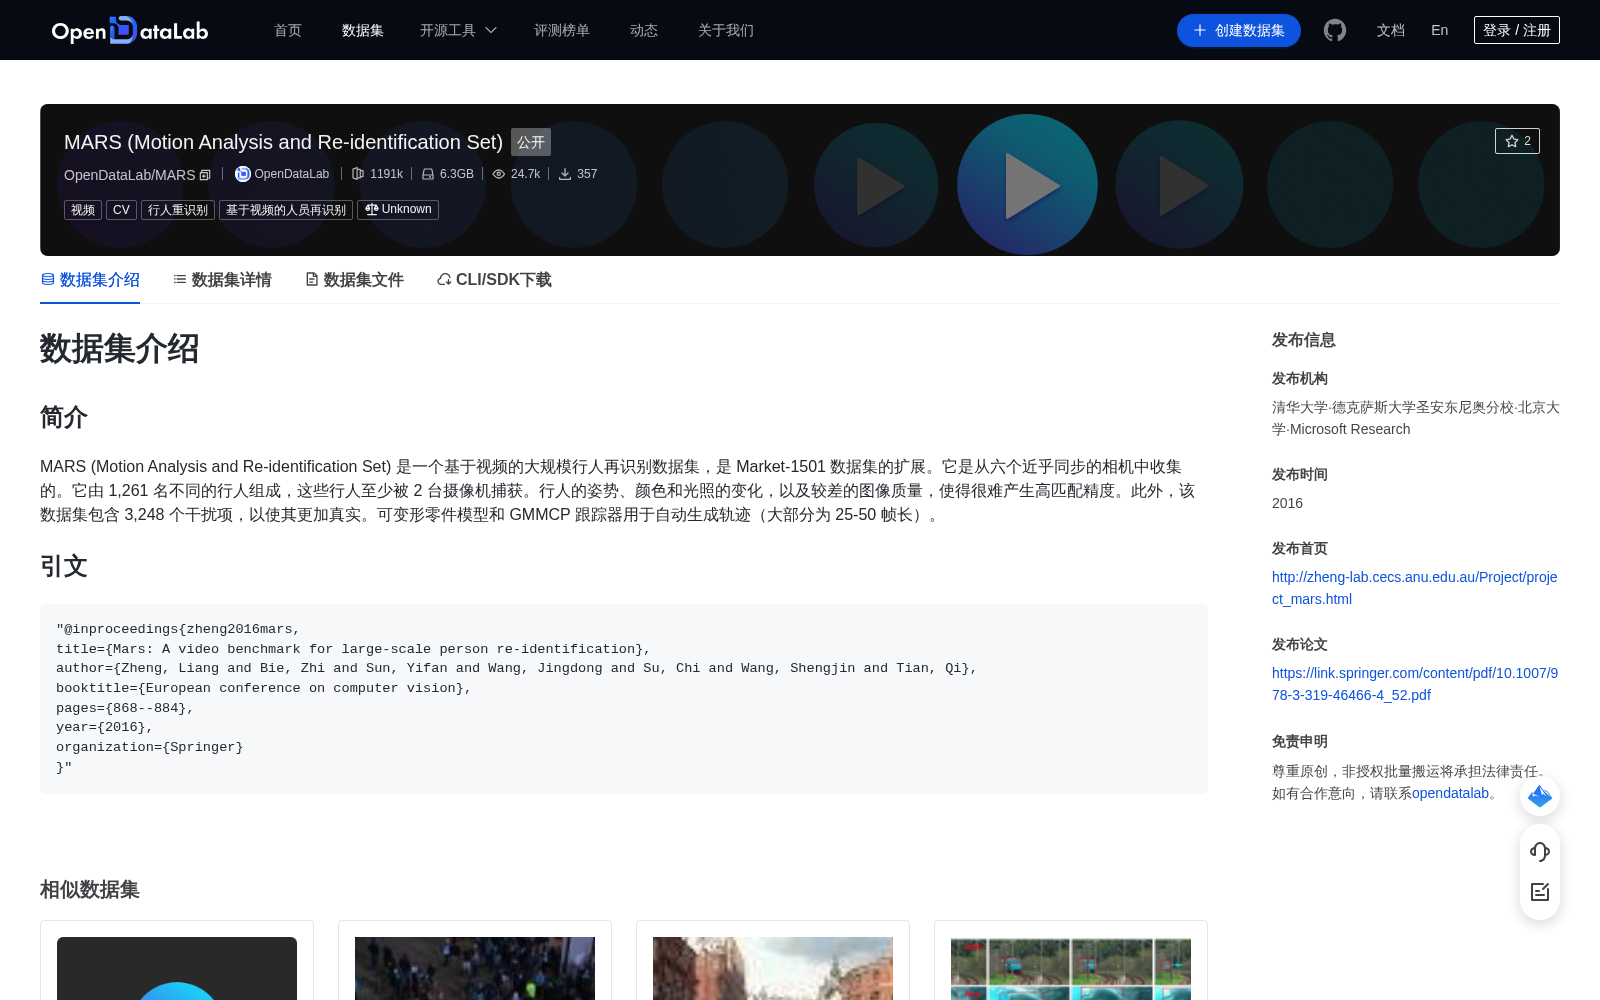Image resolution: width=1600 pixels, height=1000 pixels.
Task: Open the zheng-lab project homepage link
Action: 1414,588
